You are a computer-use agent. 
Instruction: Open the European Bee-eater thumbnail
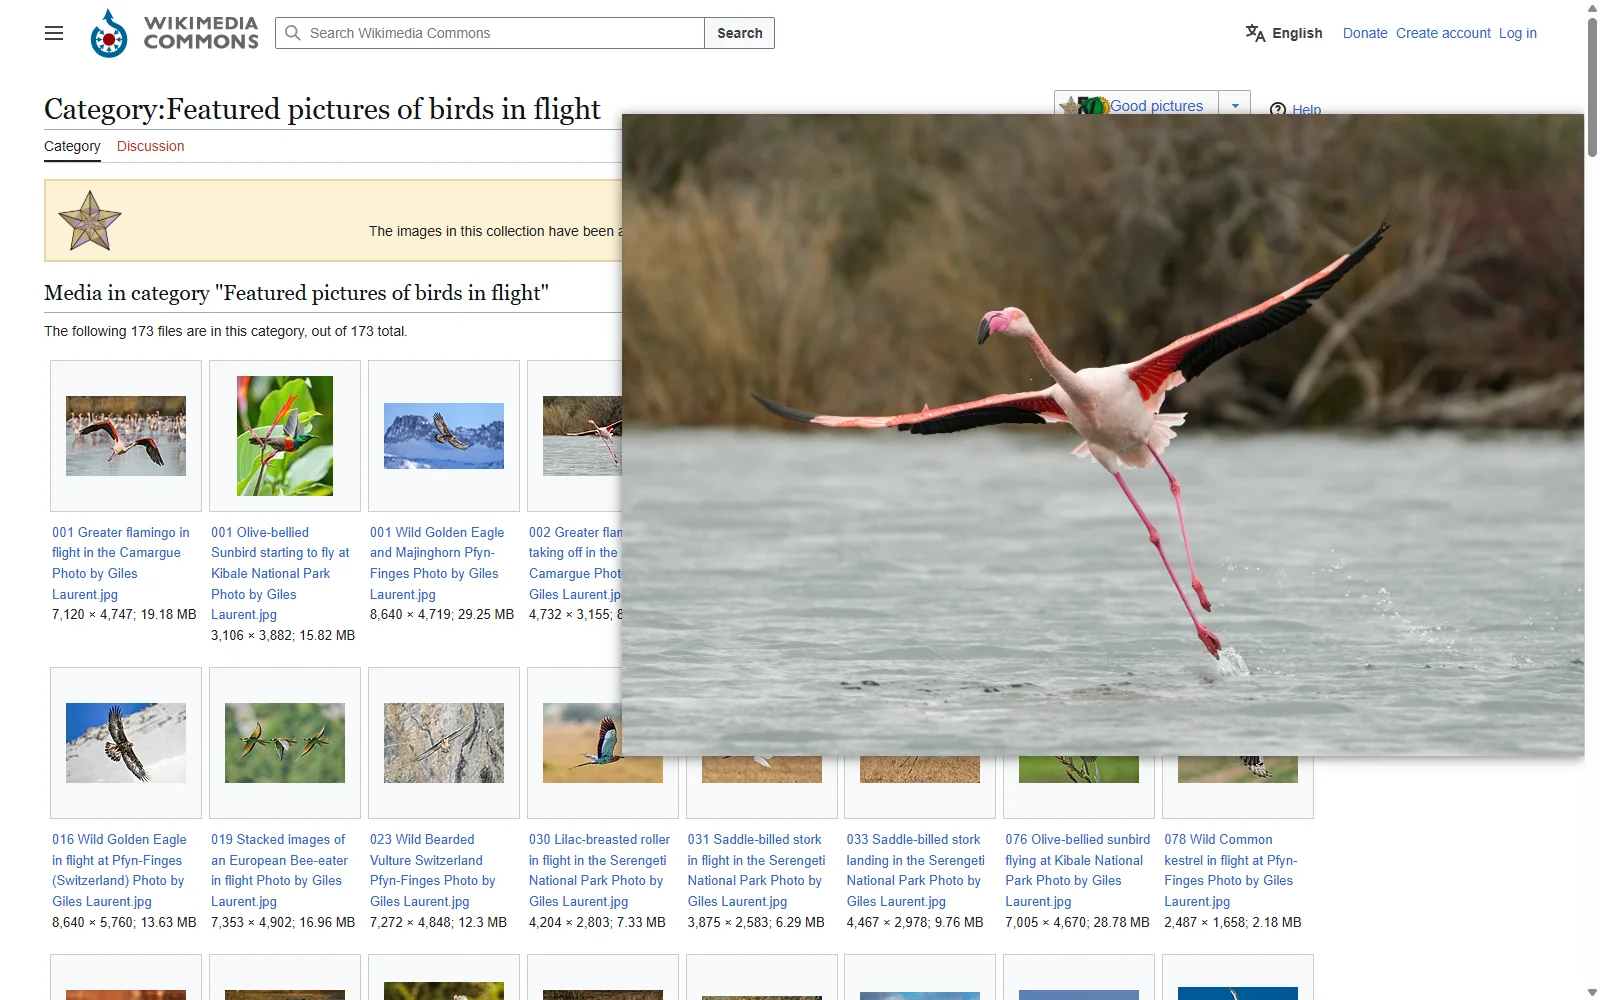(x=285, y=743)
